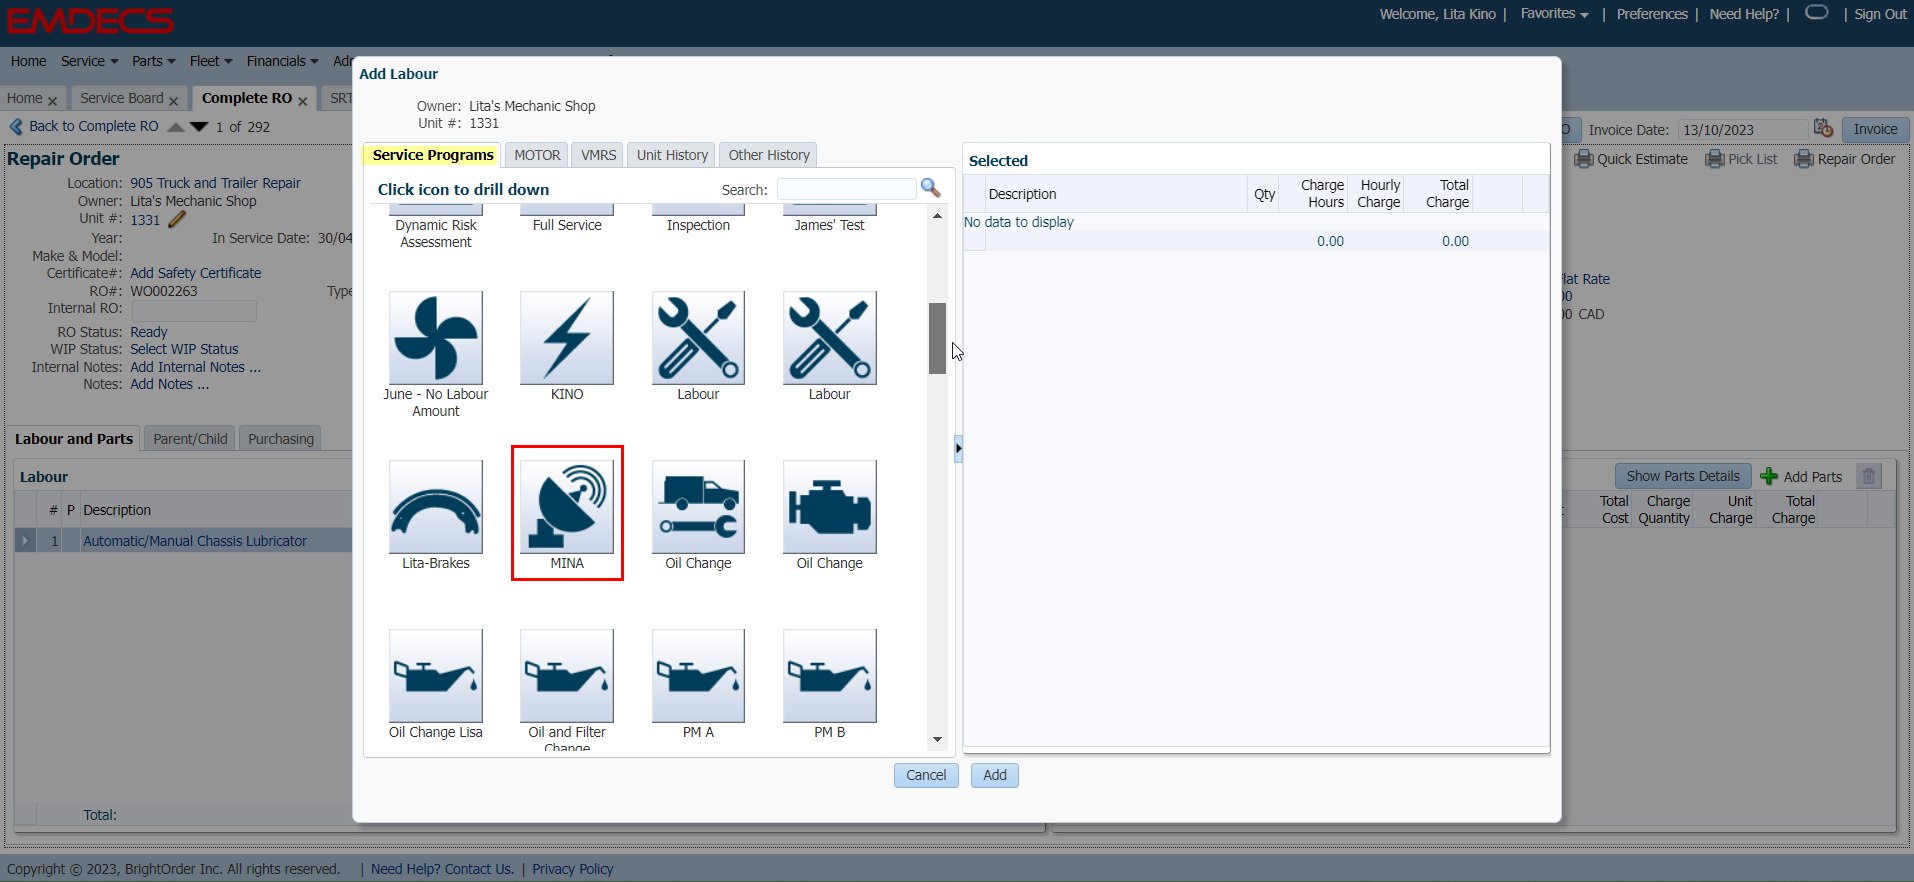1914x882 pixels.
Task: Click Add Internal Notes link
Action: 196,367
